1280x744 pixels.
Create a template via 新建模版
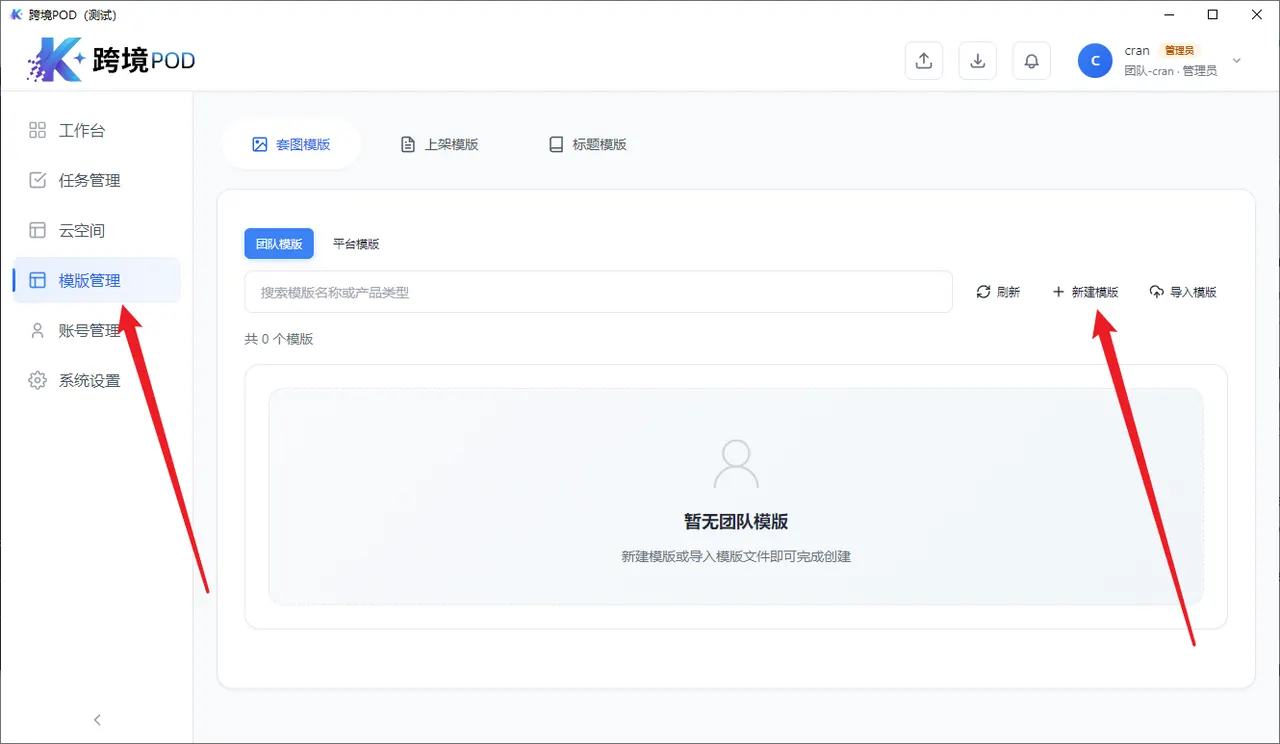pyautogui.click(x=1086, y=292)
